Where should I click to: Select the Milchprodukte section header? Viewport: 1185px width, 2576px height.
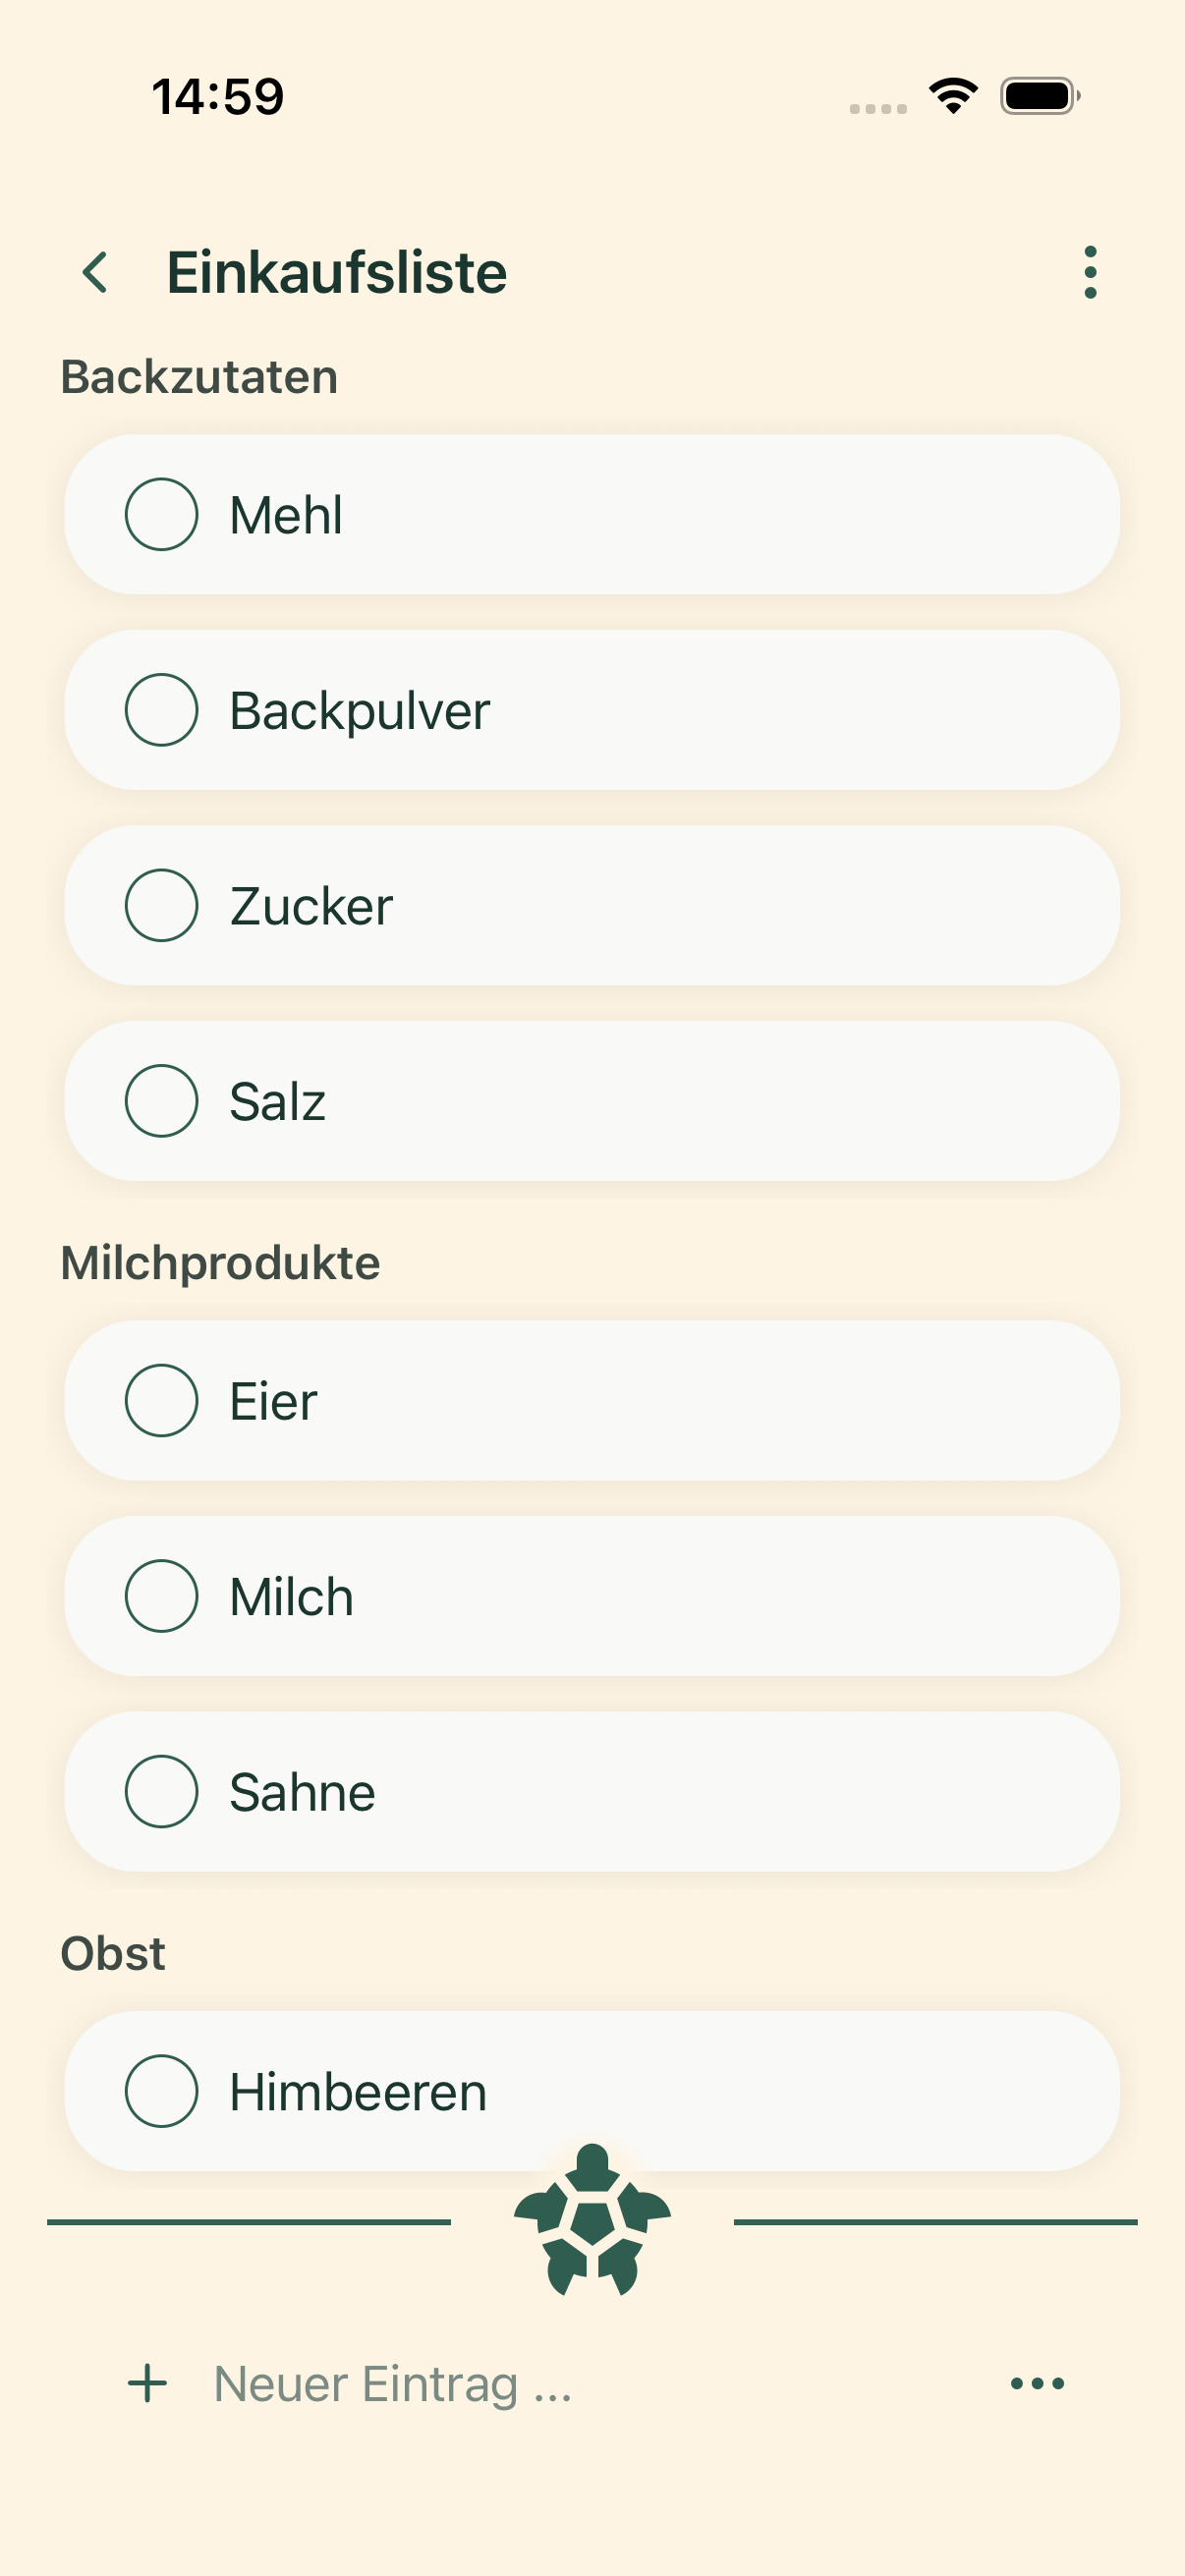tap(221, 1262)
